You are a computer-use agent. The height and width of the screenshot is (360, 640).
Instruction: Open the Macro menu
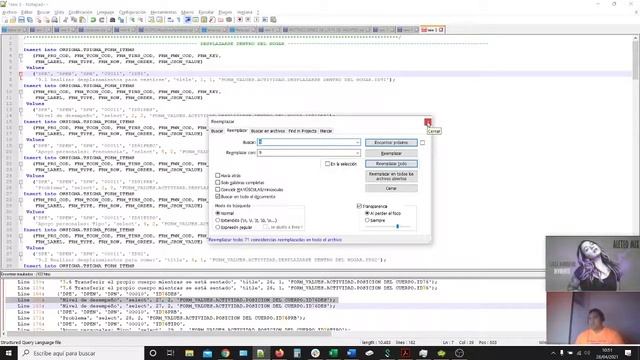point(187,12)
